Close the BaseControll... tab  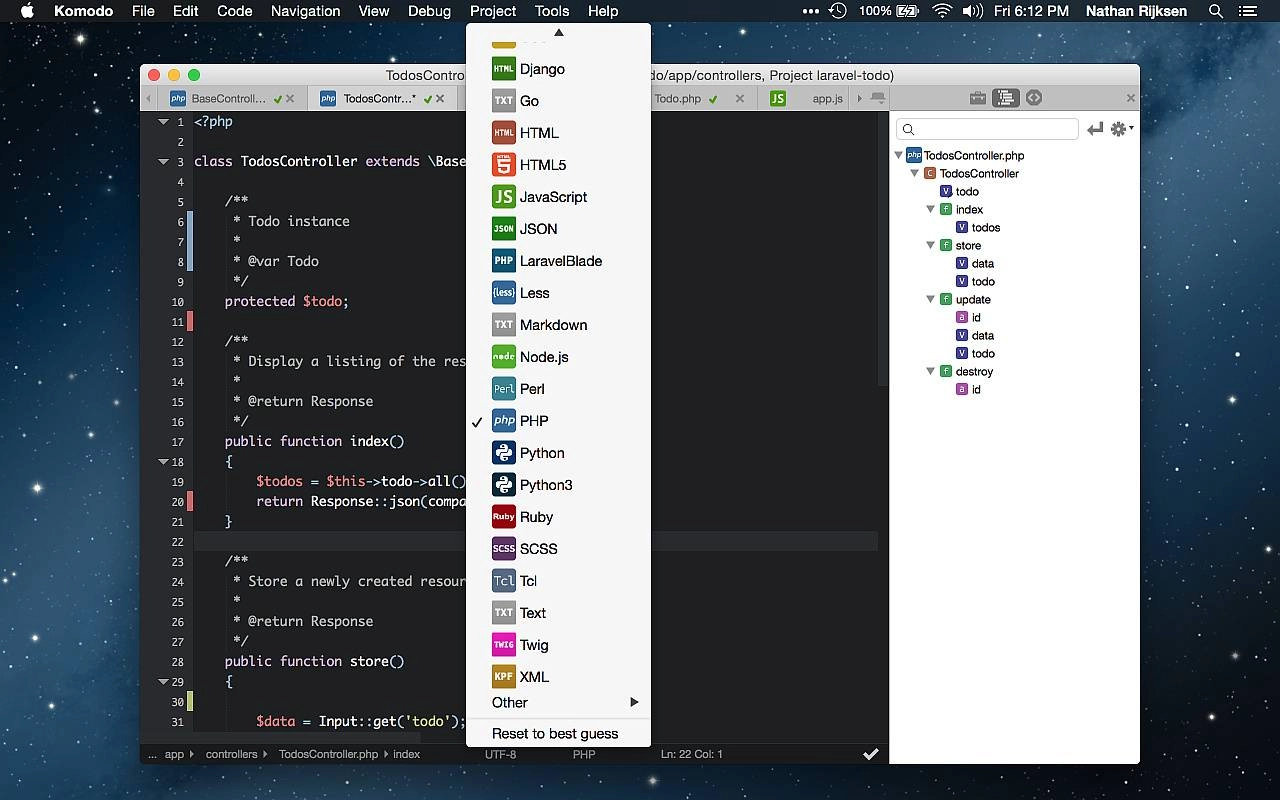290,99
